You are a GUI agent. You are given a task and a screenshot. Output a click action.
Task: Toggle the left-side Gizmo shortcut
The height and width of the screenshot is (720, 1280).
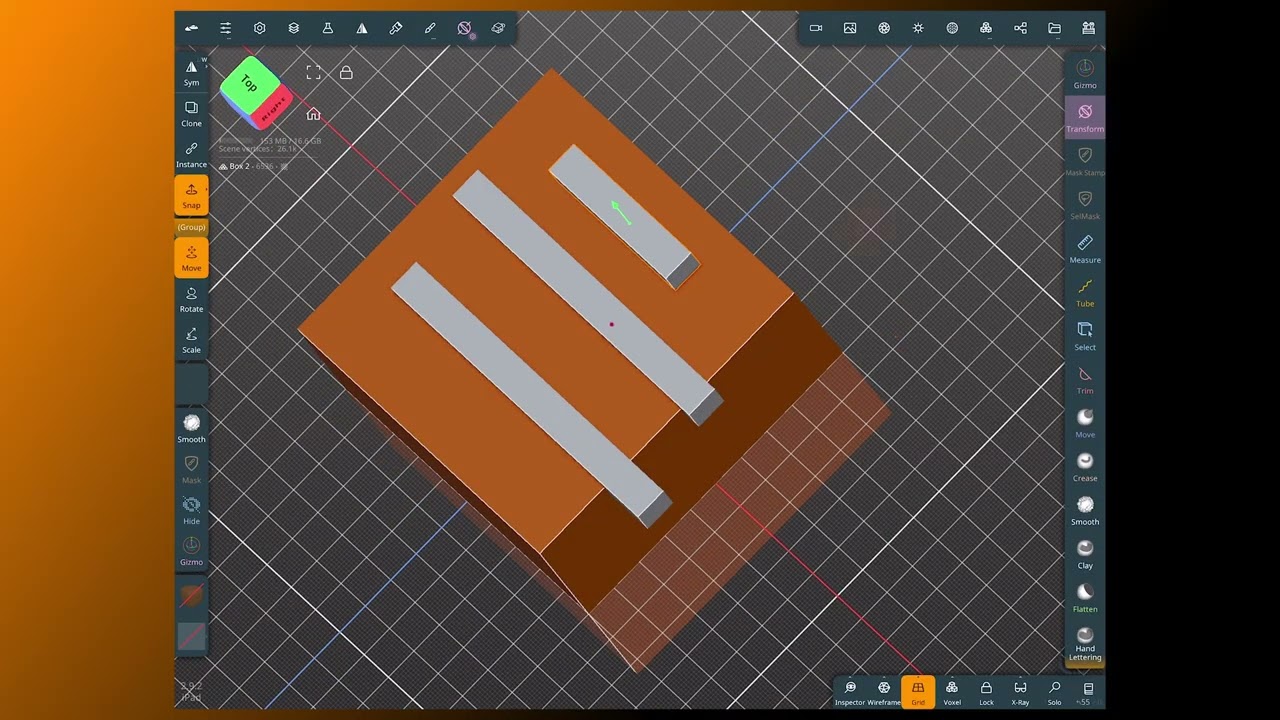tap(191, 552)
